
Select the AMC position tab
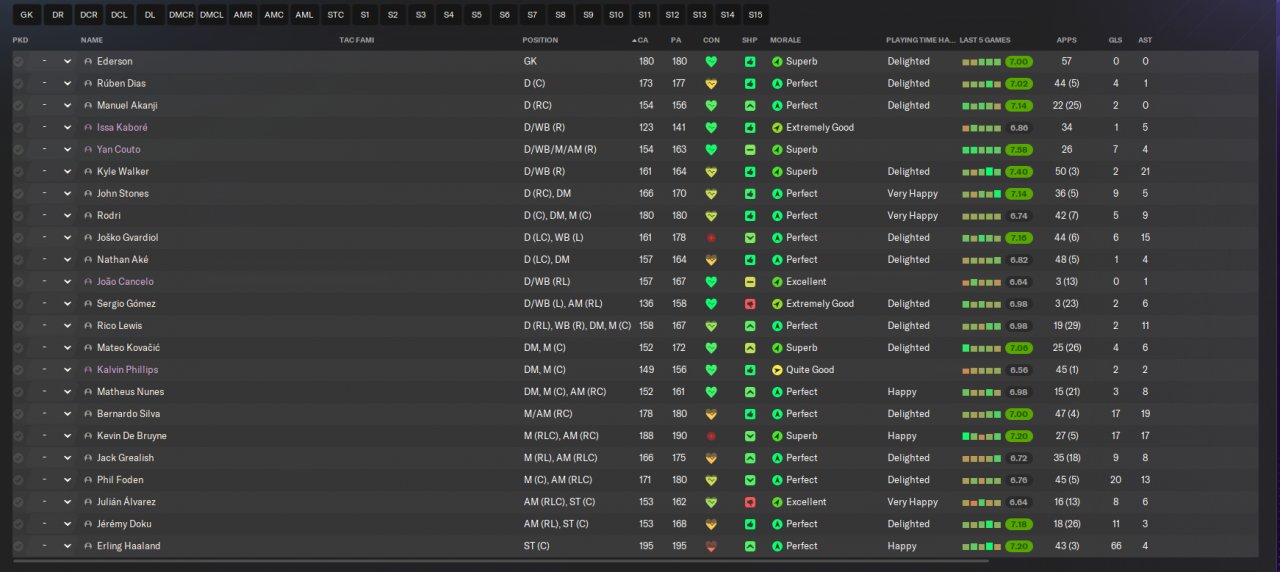274,15
